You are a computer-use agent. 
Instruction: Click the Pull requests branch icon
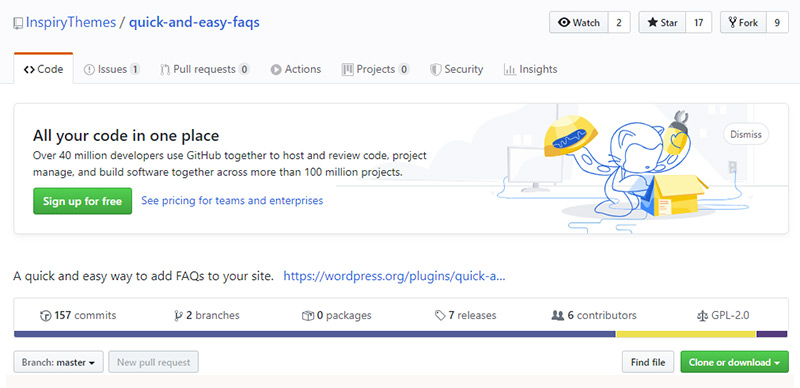point(164,69)
